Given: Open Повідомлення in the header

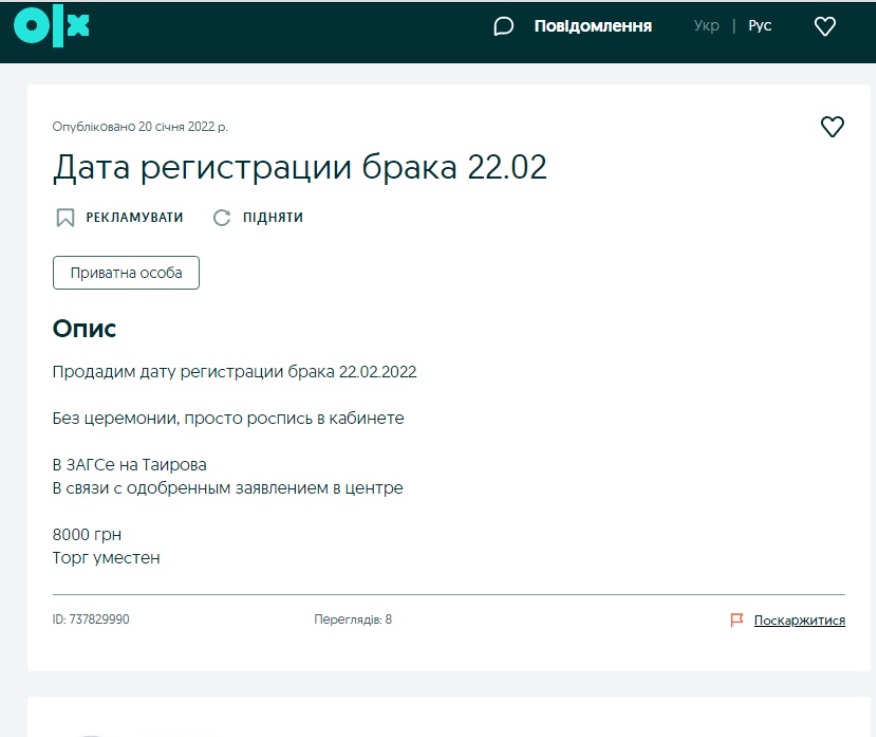Looking at the screenshot, I should point(593,26).
